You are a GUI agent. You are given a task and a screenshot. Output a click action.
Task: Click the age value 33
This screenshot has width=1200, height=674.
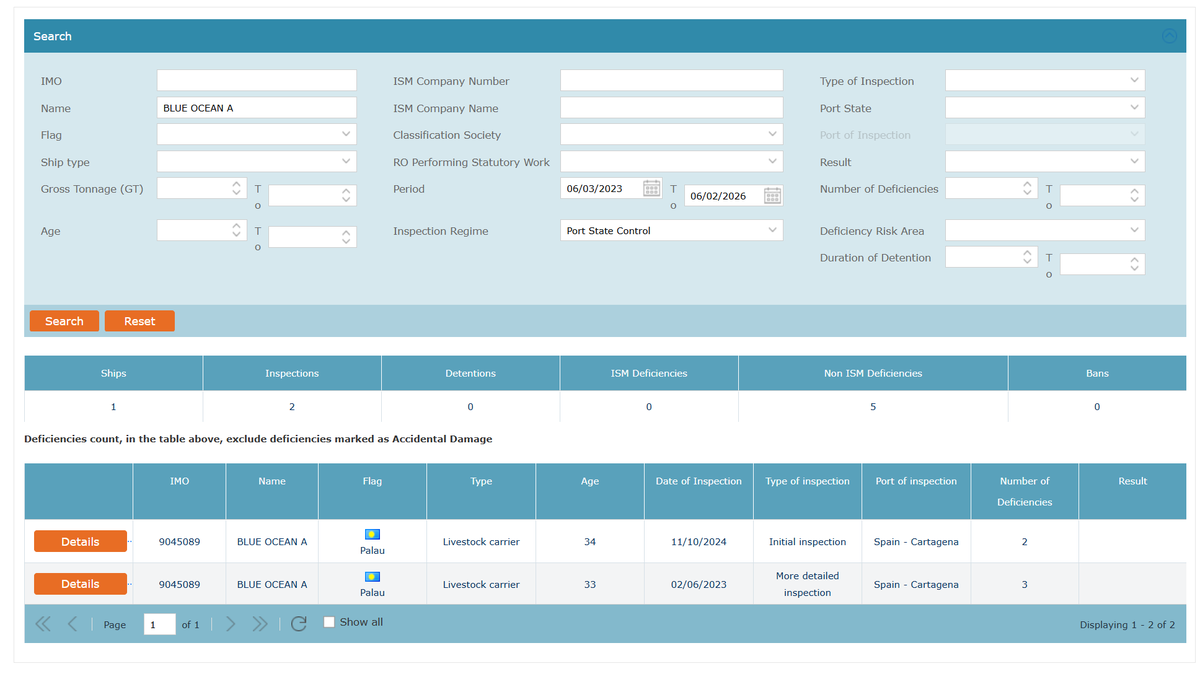tap(590, 585)
